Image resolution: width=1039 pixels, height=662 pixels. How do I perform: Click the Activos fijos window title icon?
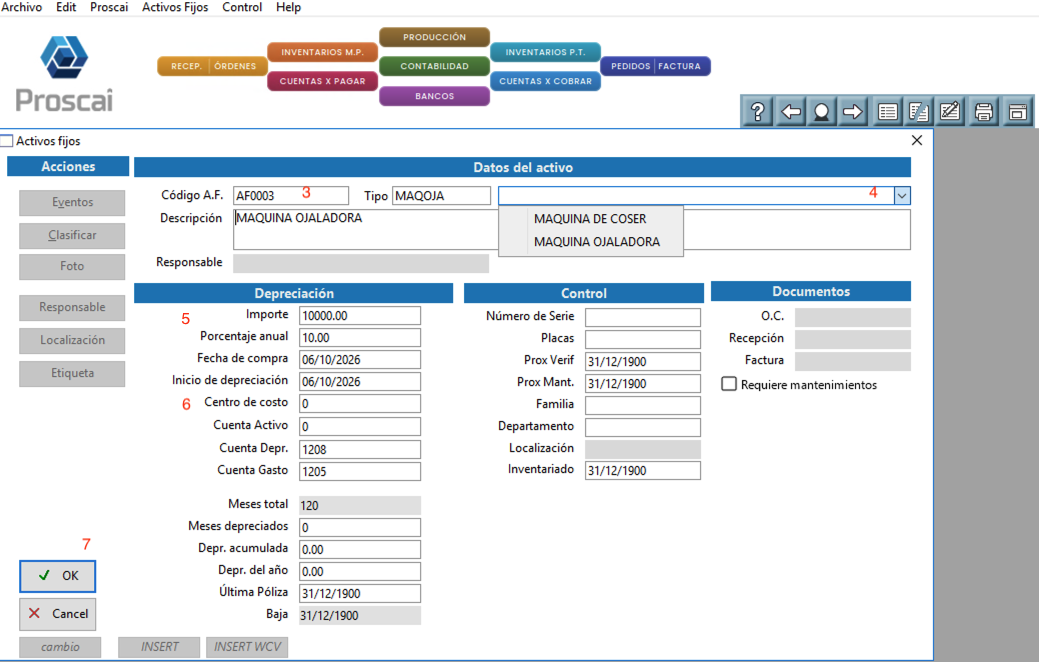7,140
